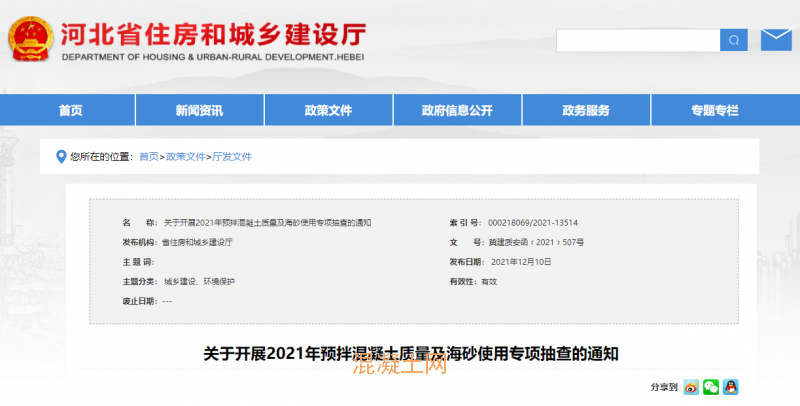800x406 pixels.
Task: Select 政府信息公开 menu item
Action: pos(457,111)
